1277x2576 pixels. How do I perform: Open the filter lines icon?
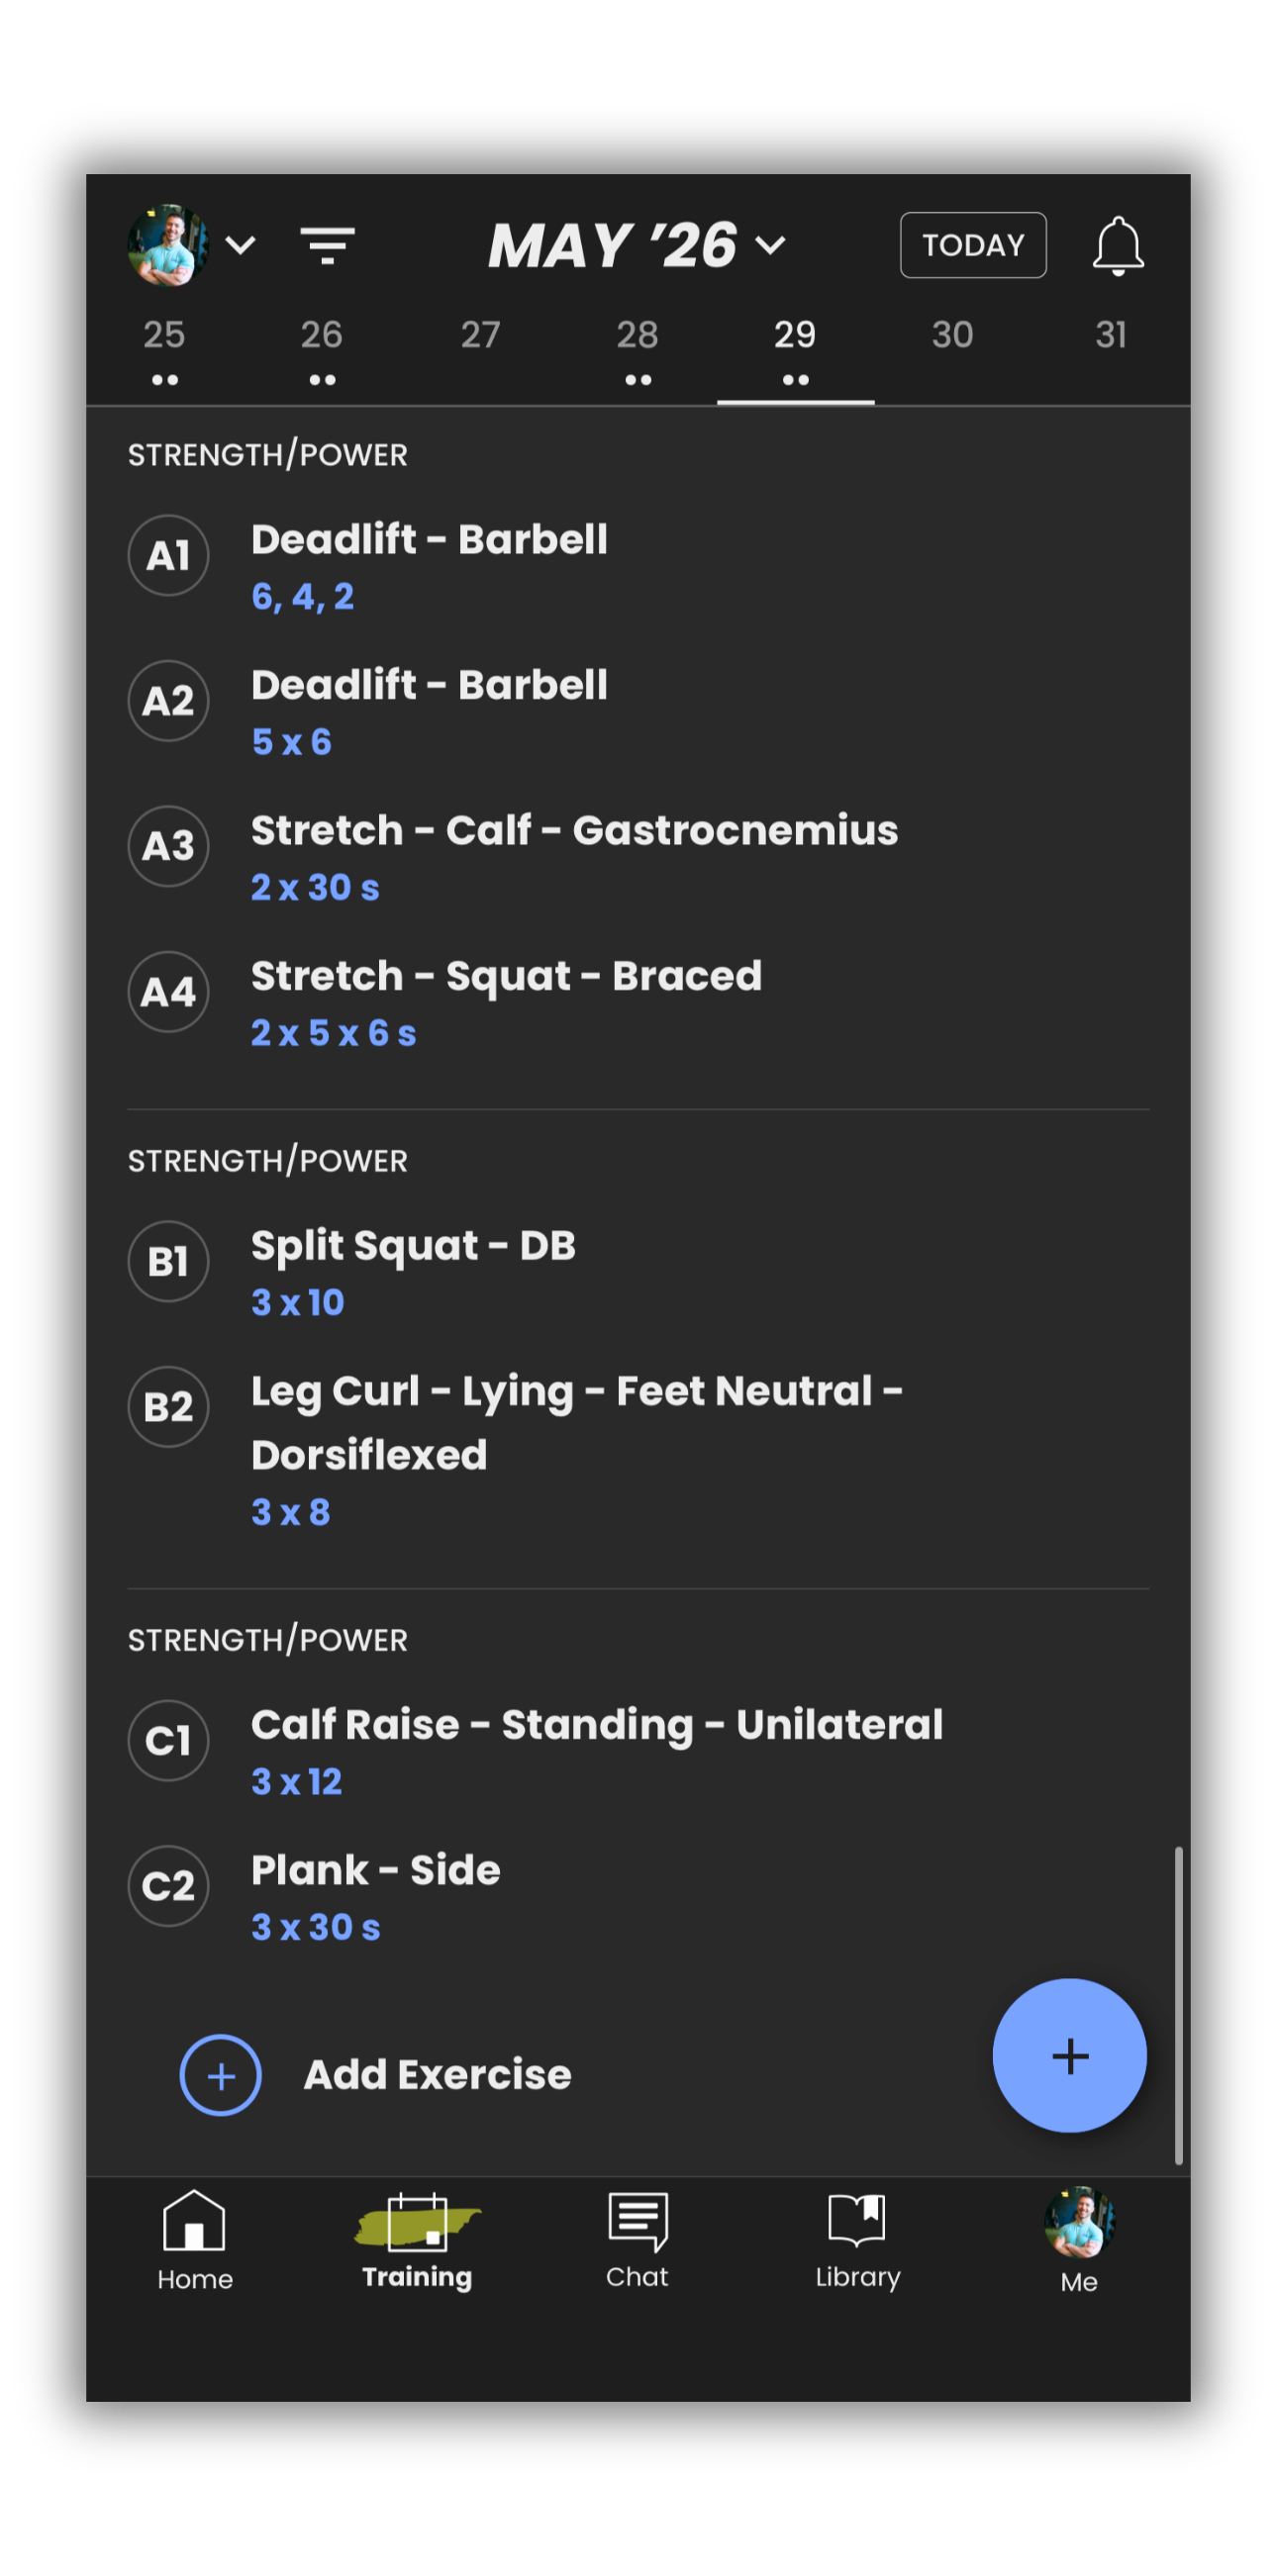[327, 245]
